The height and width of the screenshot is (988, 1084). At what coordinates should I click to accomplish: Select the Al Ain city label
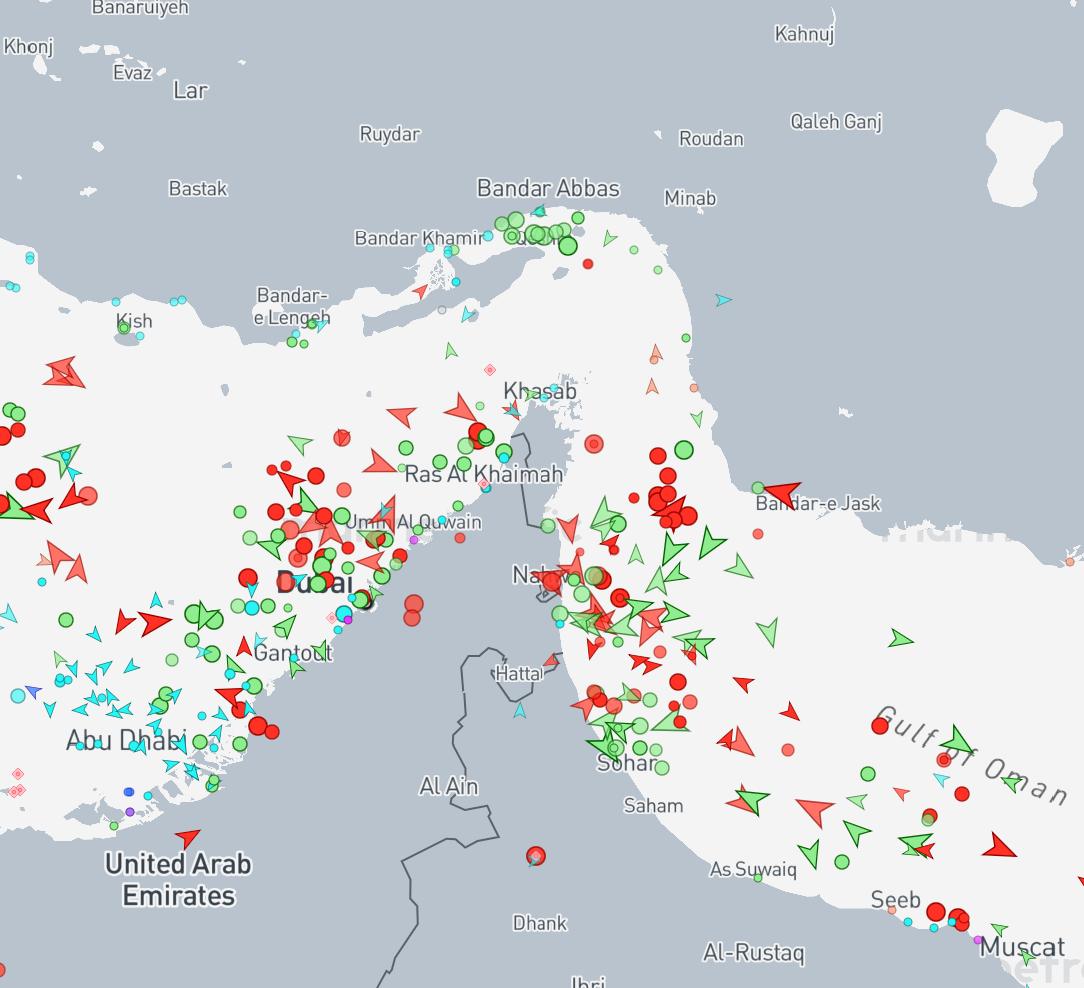coord(448,787)
